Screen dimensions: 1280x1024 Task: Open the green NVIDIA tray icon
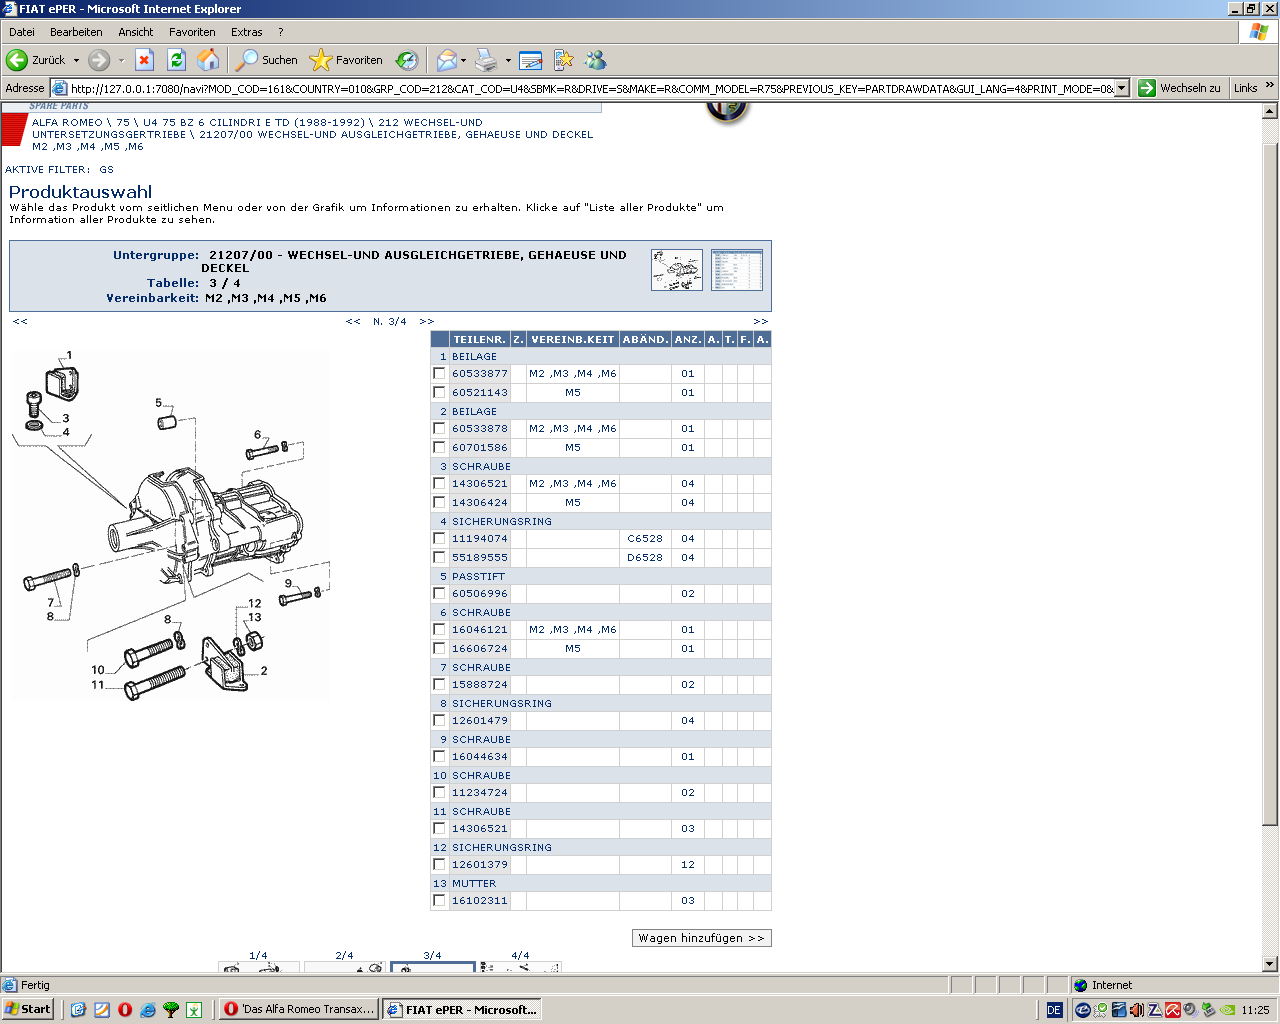1227,1010
